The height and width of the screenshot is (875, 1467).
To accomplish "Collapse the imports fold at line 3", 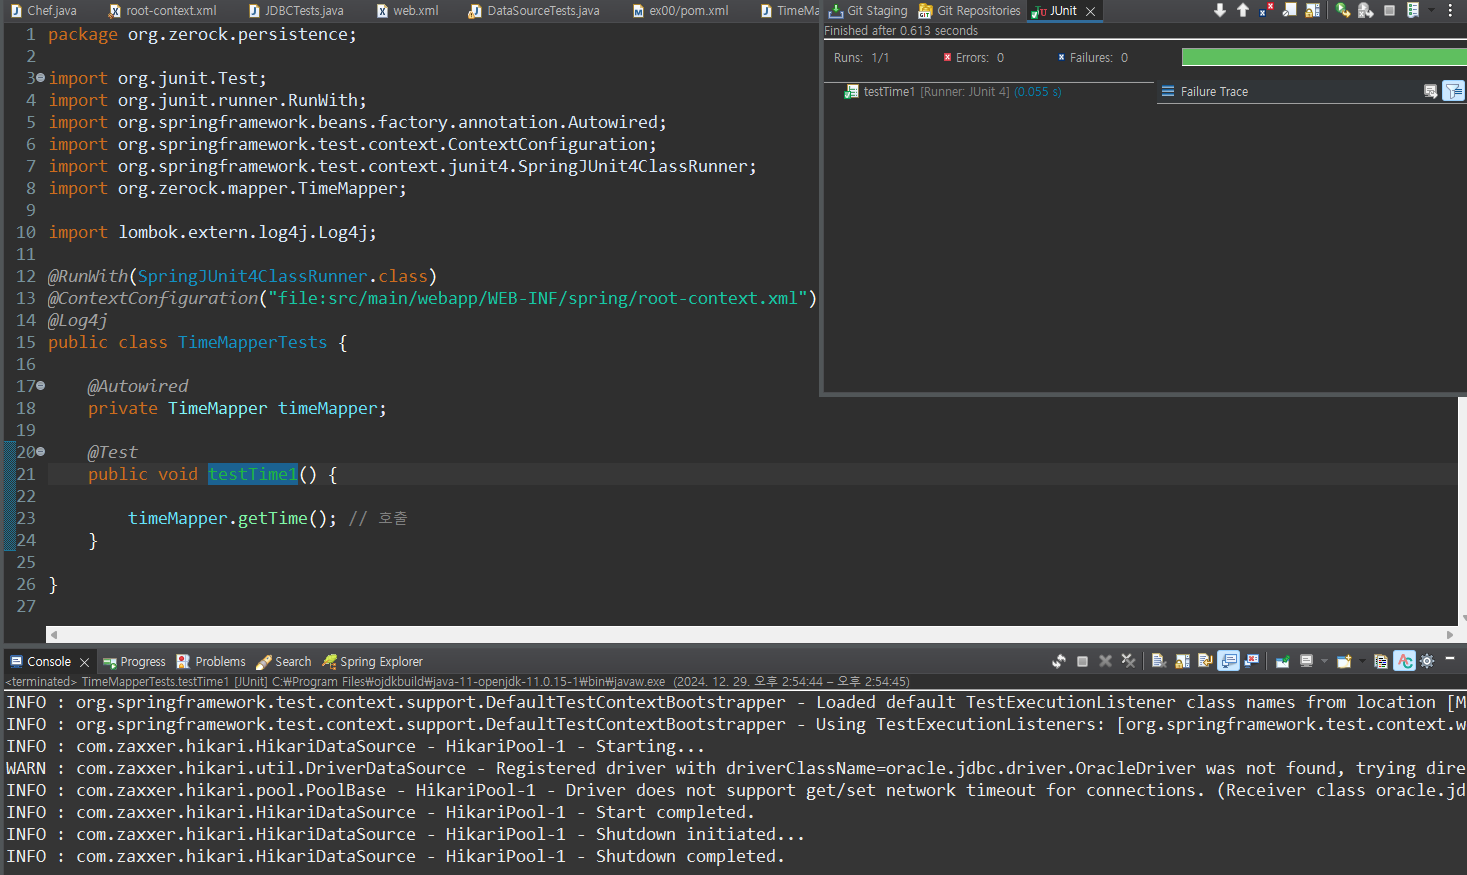I will click(x=40, y=77).
